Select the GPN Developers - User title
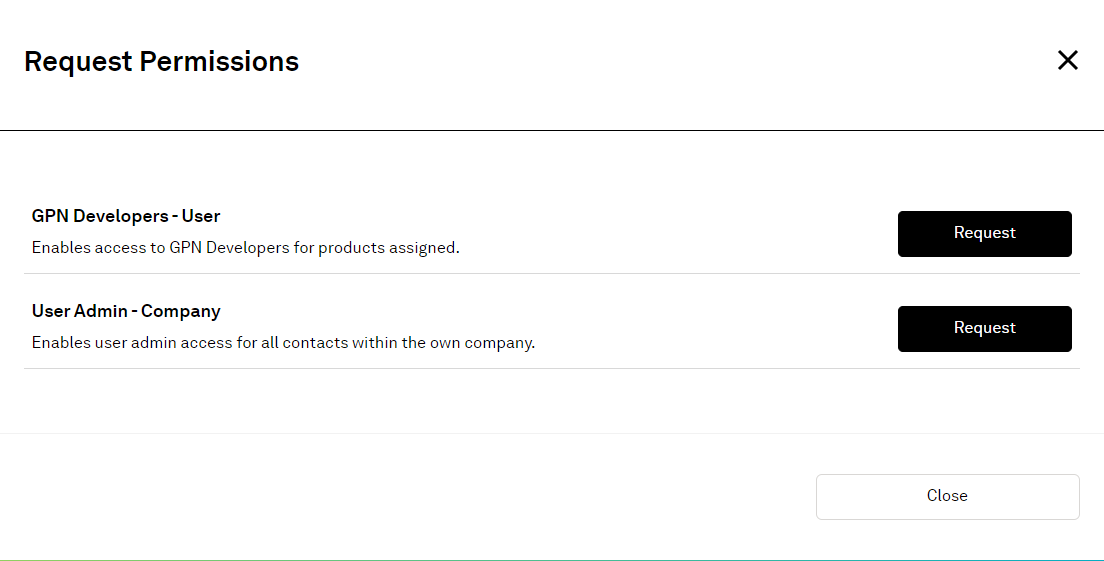1104x561 pixels. pyautogui.click(x=126, y=216)
